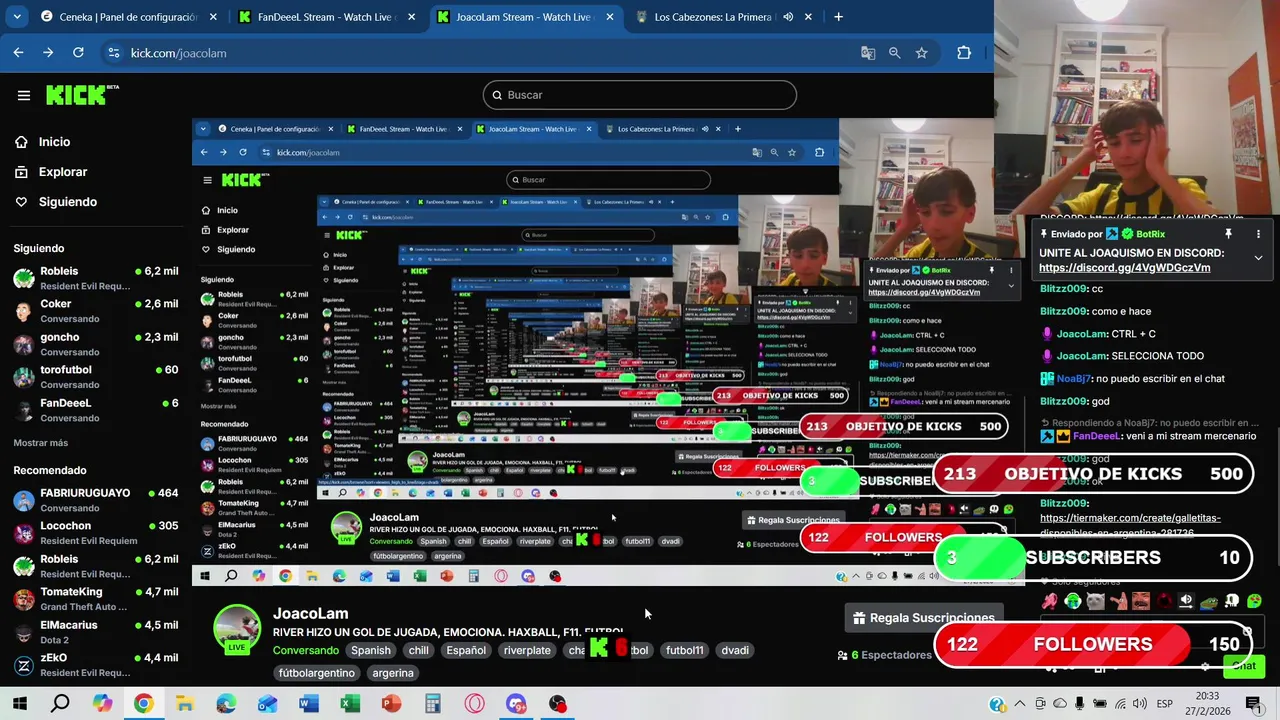
Task: Toggle the system tray microphone icon
Action: [1080, 704]
